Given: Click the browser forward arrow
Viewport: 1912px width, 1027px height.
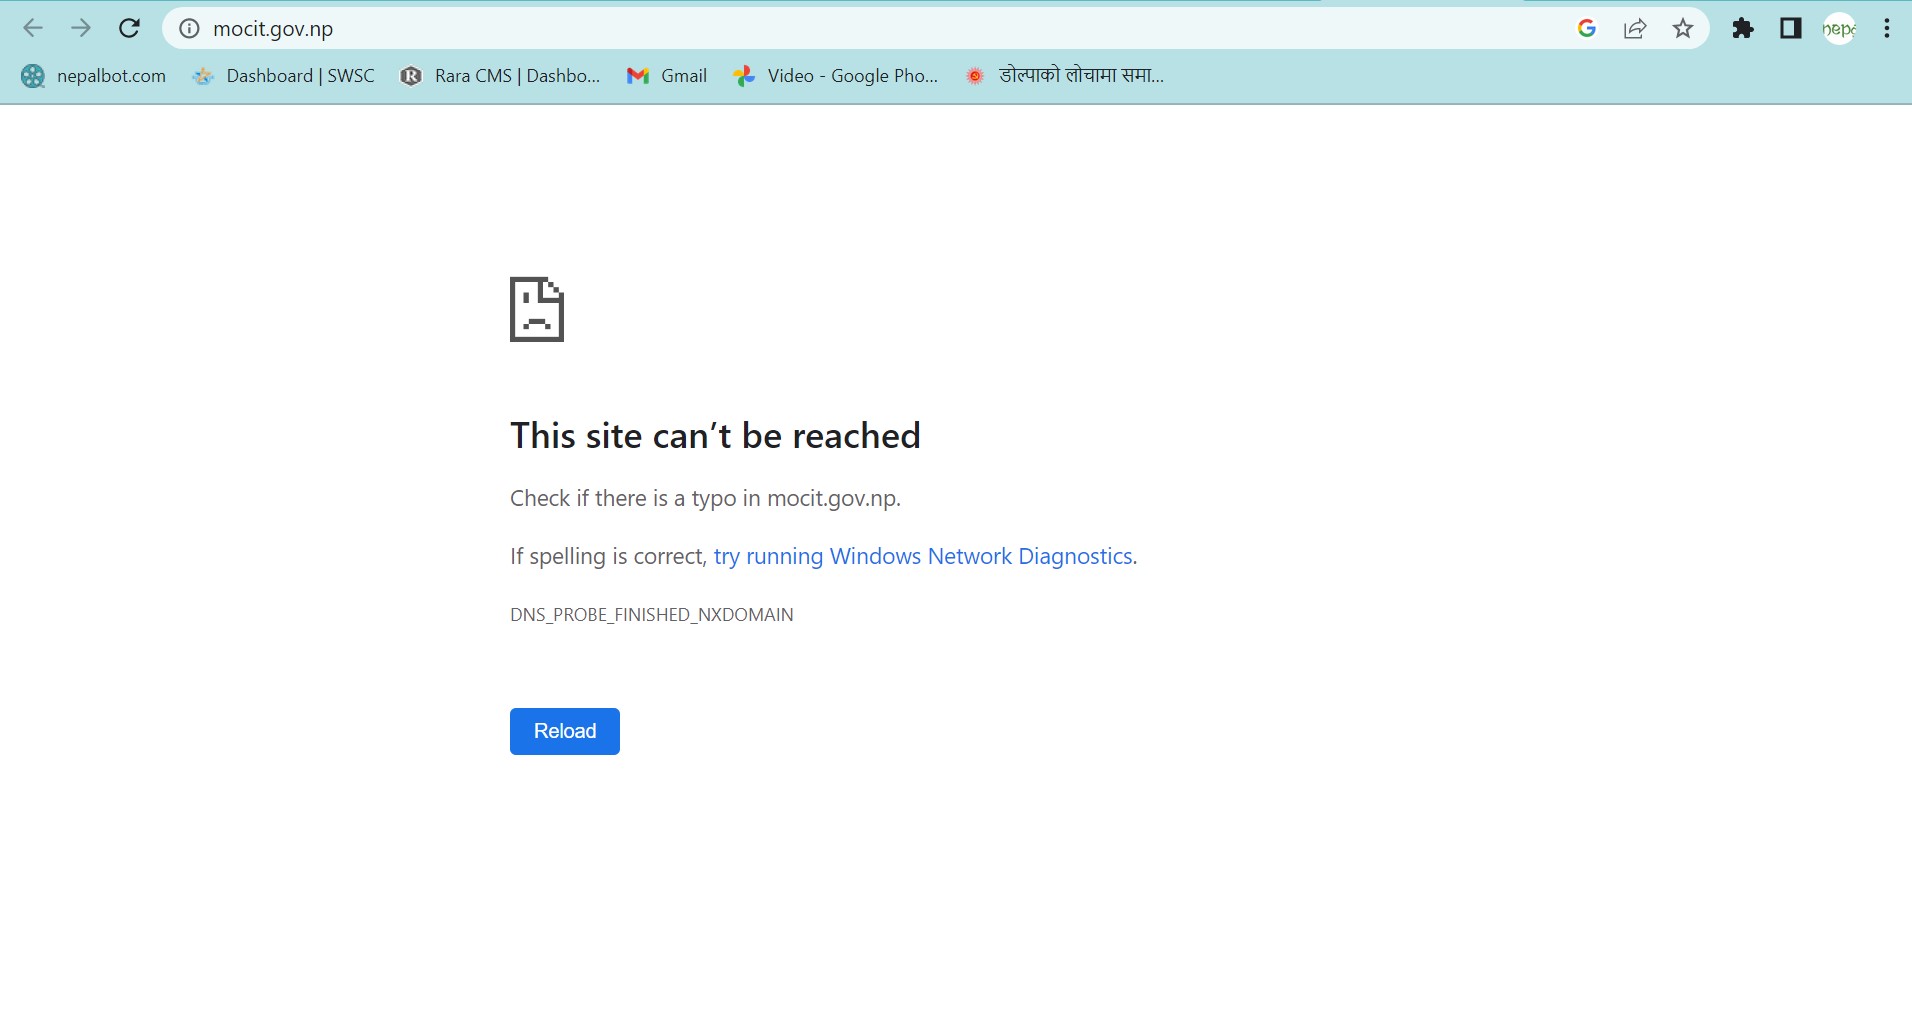Looking at the screenshot, I should (81, 28).
